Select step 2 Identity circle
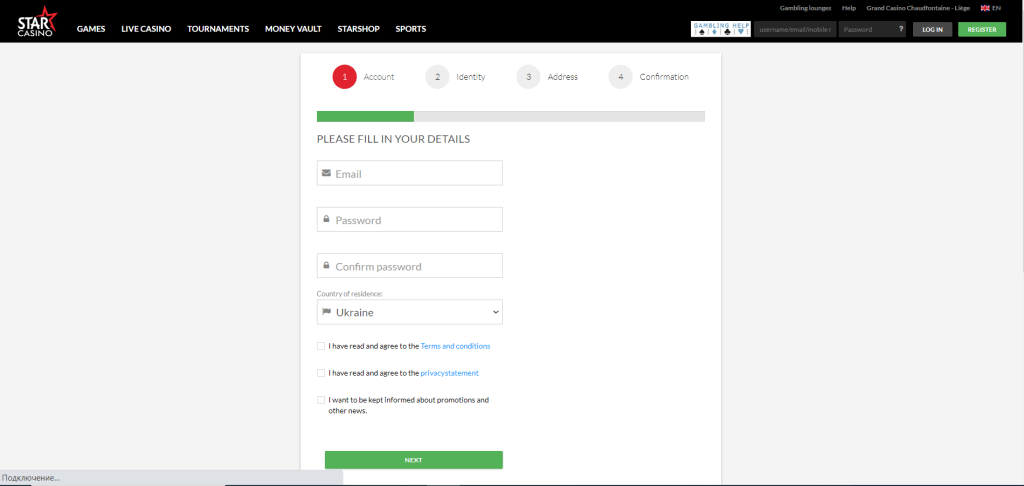 tap(437, 77)
